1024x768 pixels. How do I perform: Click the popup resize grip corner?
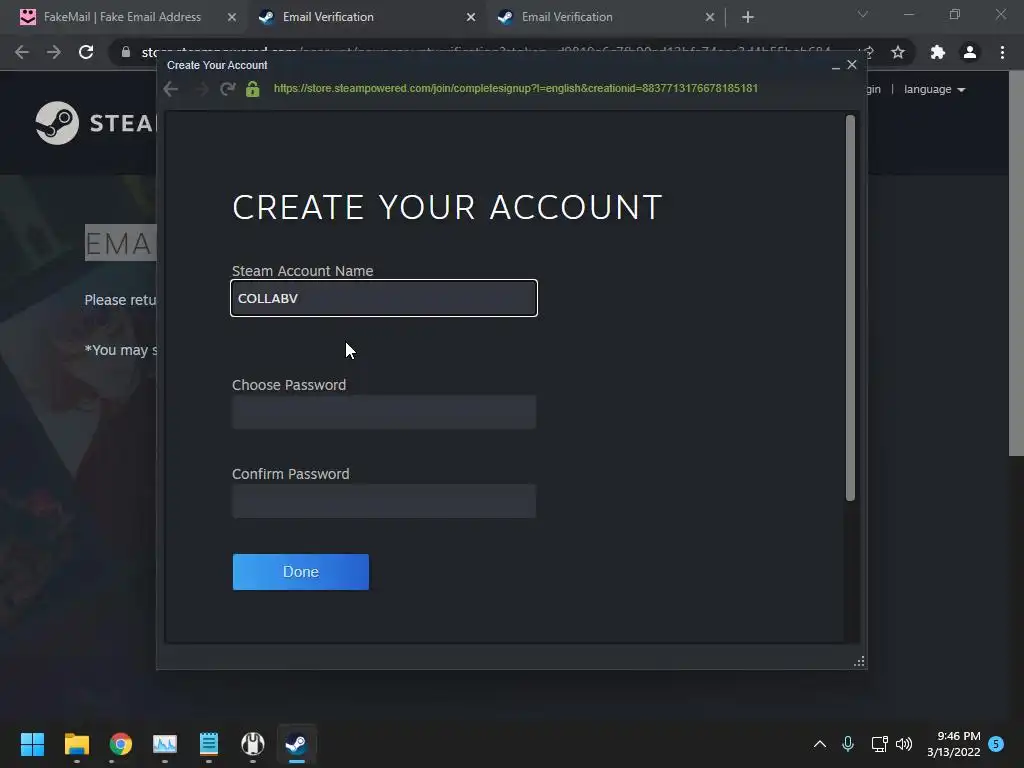[859, 661]
